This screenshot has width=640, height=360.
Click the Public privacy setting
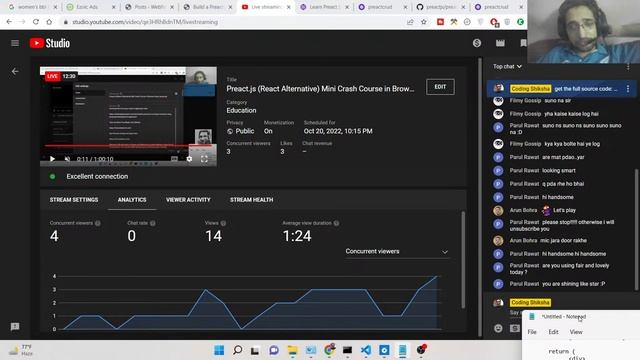241,131
